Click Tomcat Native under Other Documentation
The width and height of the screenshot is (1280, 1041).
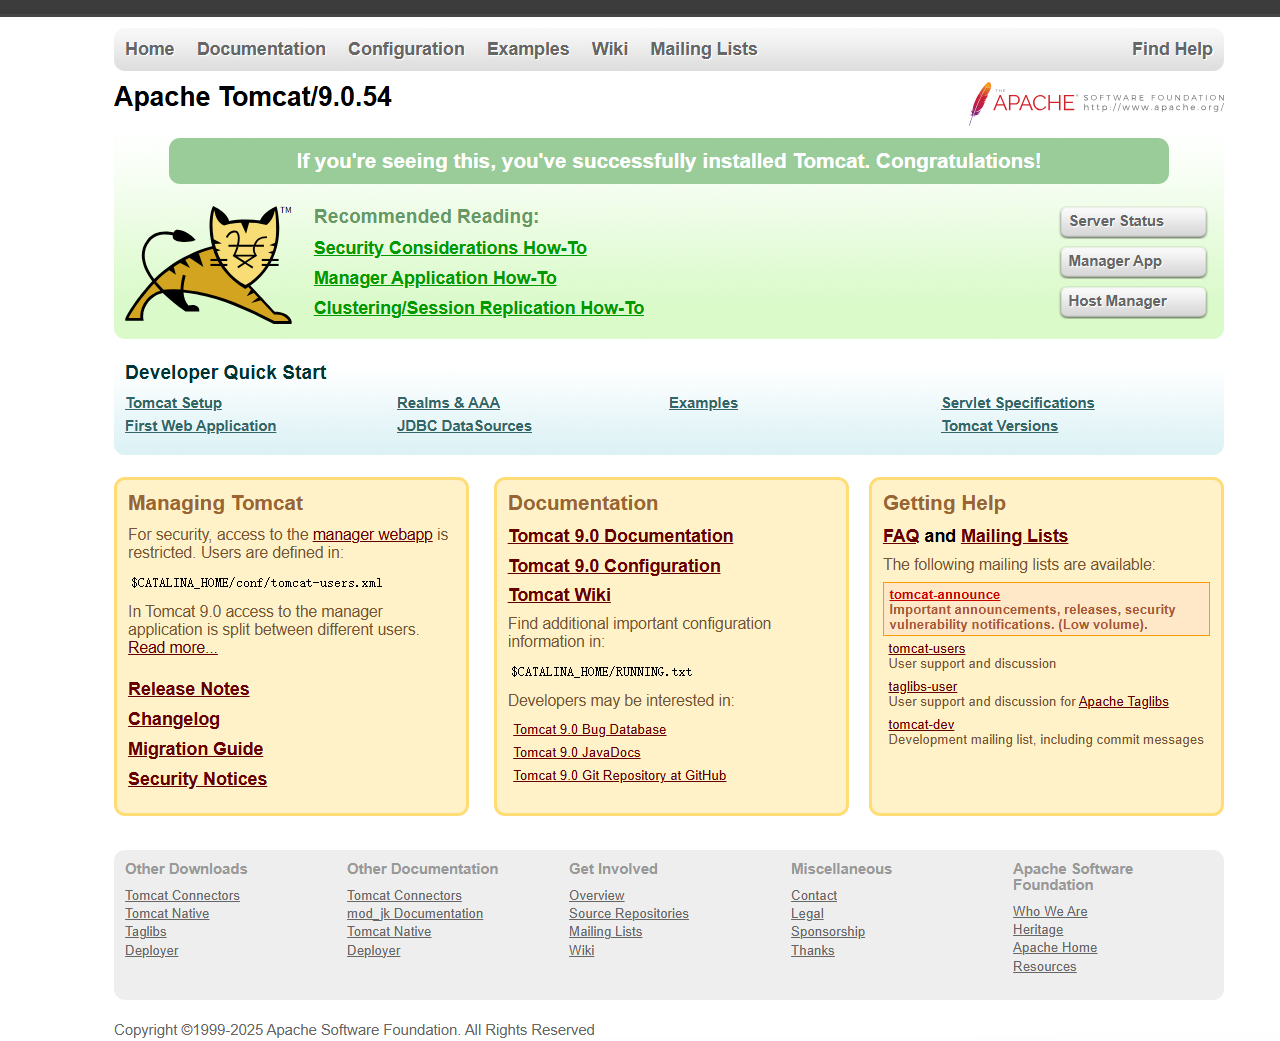[x=389, y=932]
